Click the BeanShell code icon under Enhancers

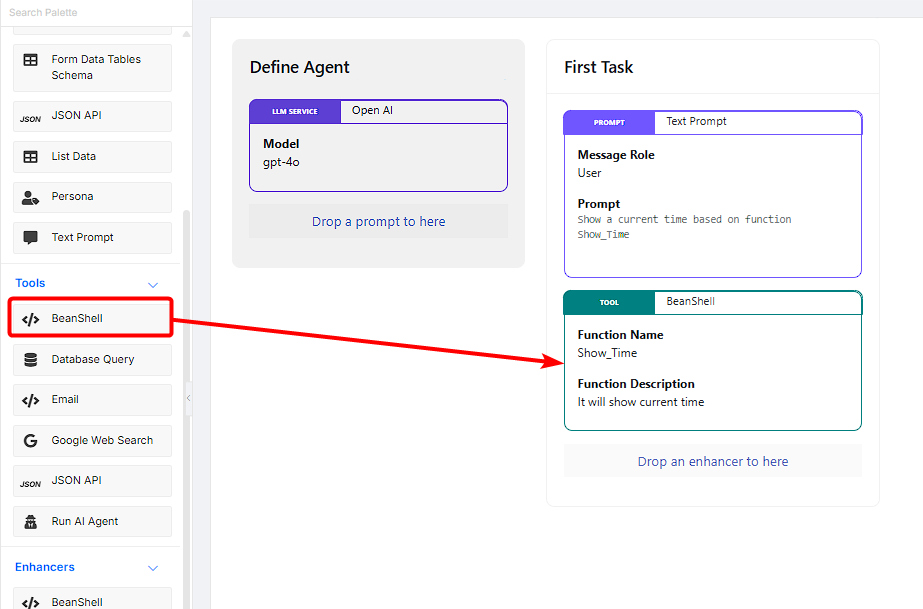click(31, 603)
